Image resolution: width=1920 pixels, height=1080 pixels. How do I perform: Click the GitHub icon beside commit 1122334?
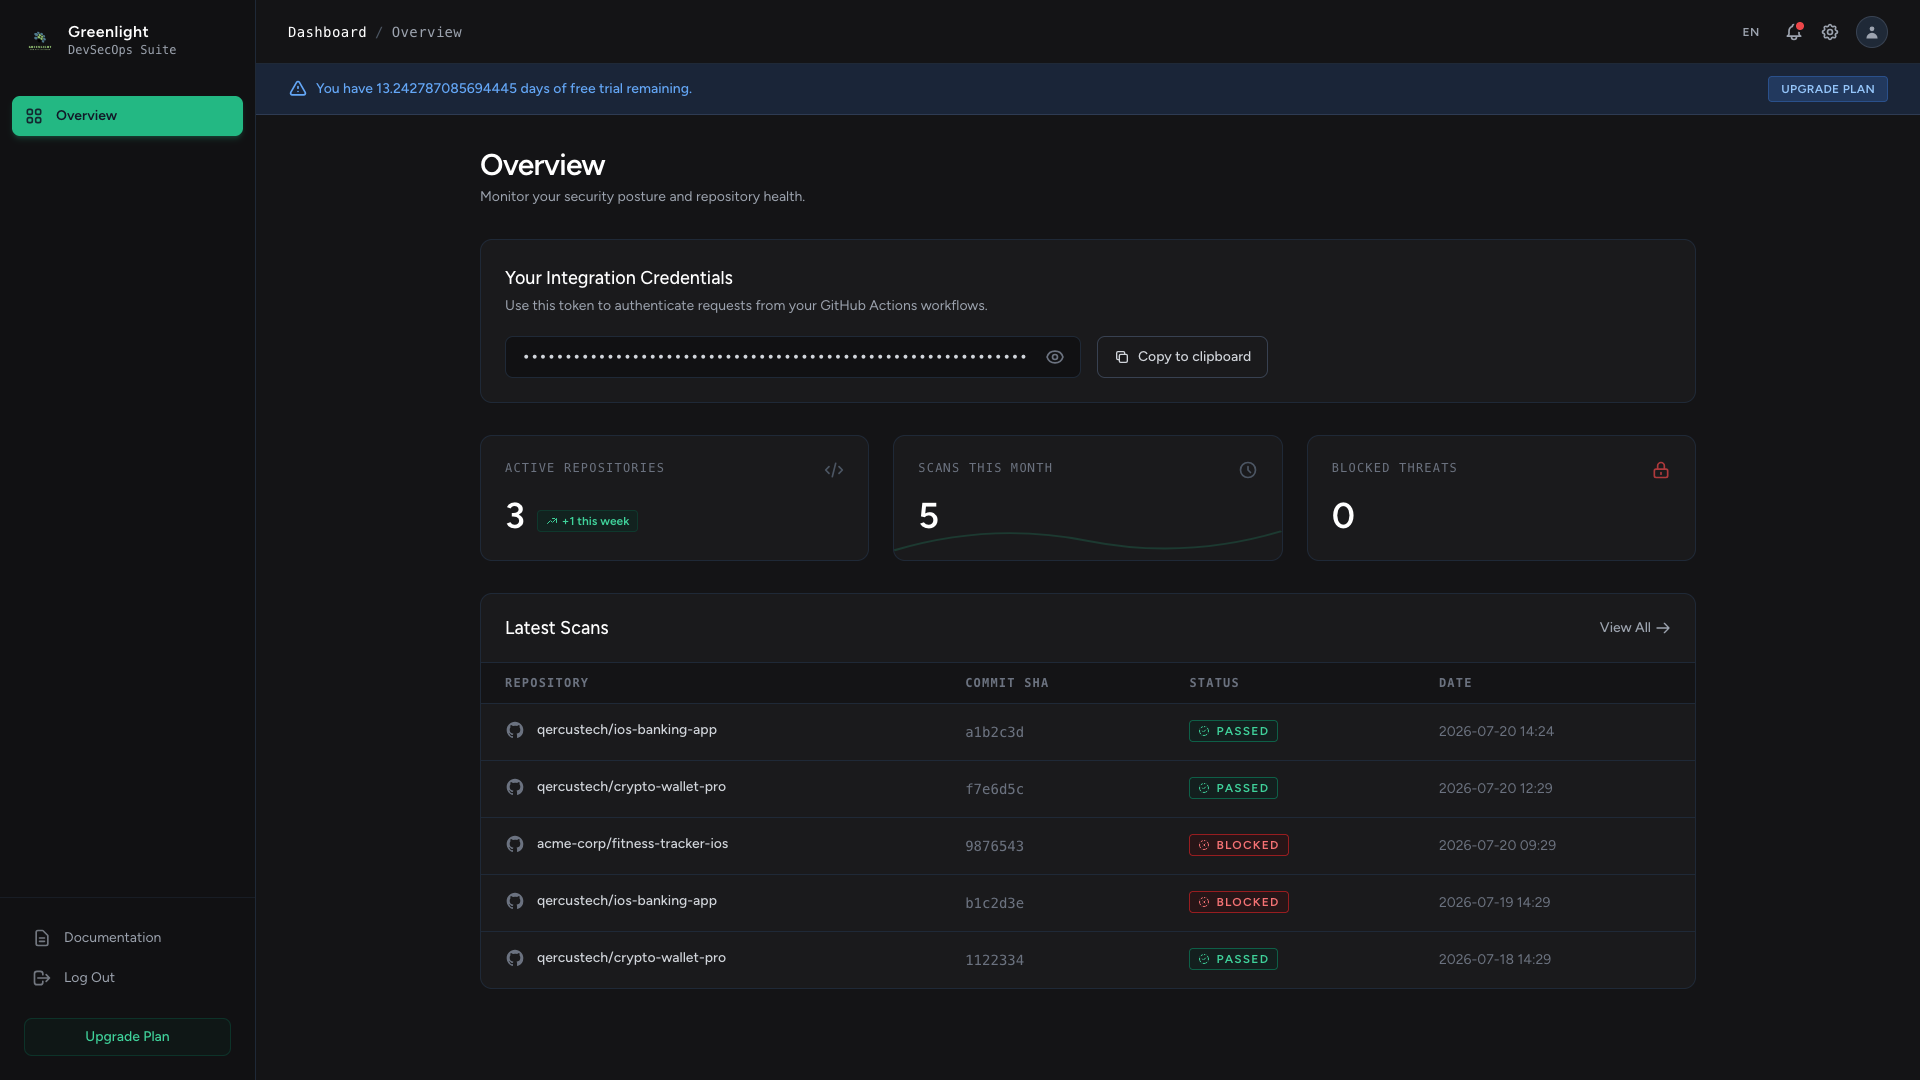pos(515,958)
